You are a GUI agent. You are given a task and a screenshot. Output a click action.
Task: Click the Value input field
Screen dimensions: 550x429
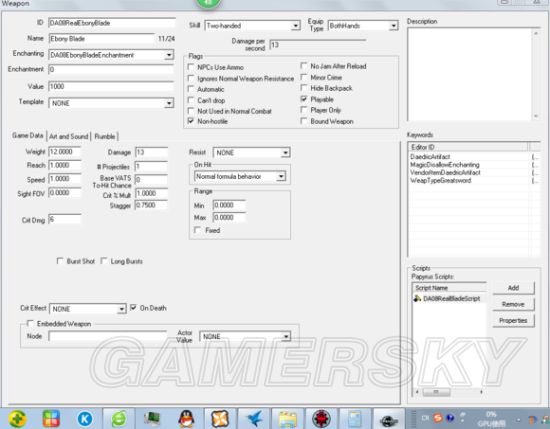pos(111,86)
